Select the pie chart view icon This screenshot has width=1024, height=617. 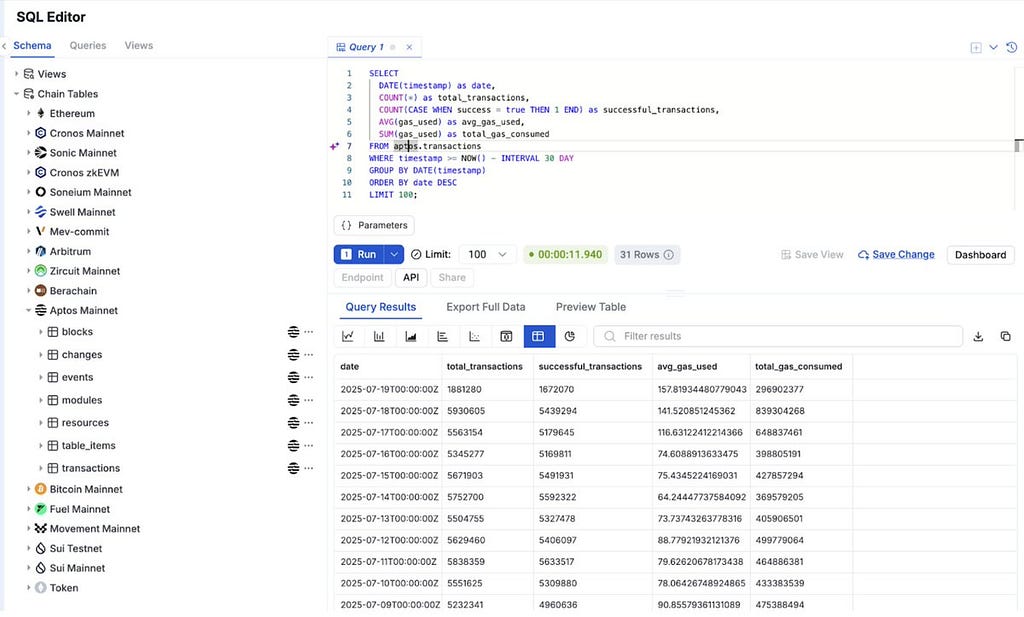(569, 336)
